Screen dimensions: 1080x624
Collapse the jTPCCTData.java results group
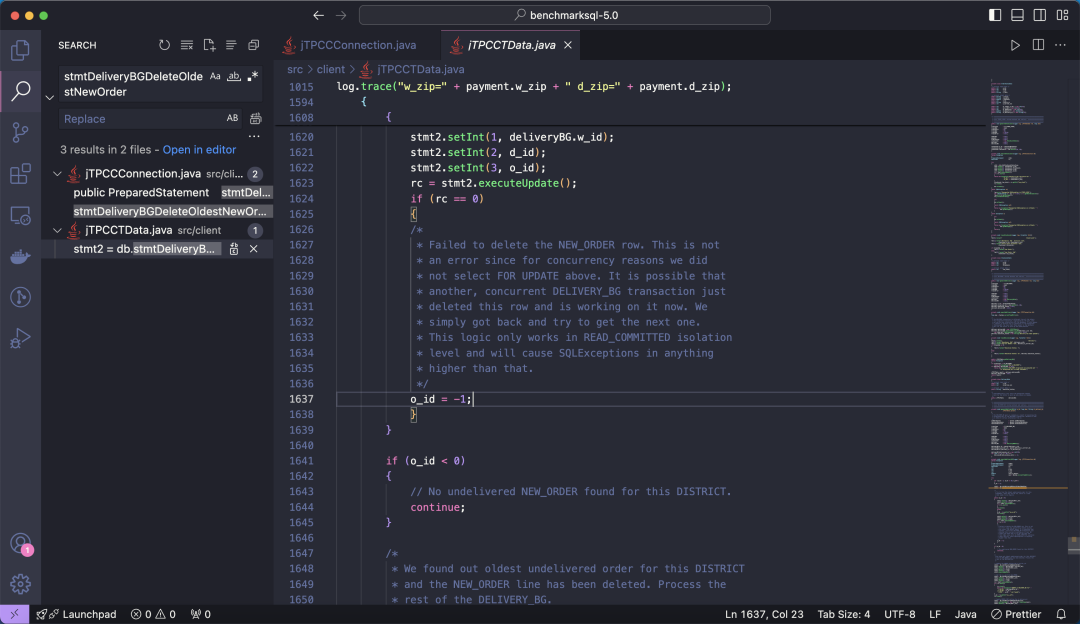coord(58,231)
